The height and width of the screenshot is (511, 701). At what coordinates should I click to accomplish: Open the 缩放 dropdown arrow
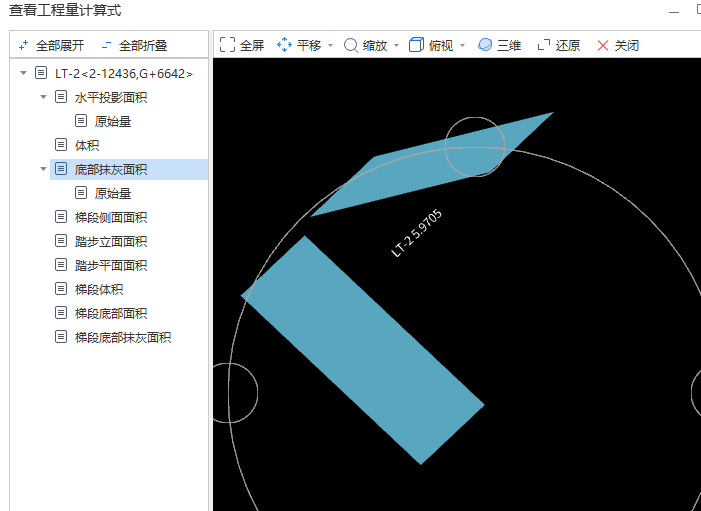click(x=396, y=45)
